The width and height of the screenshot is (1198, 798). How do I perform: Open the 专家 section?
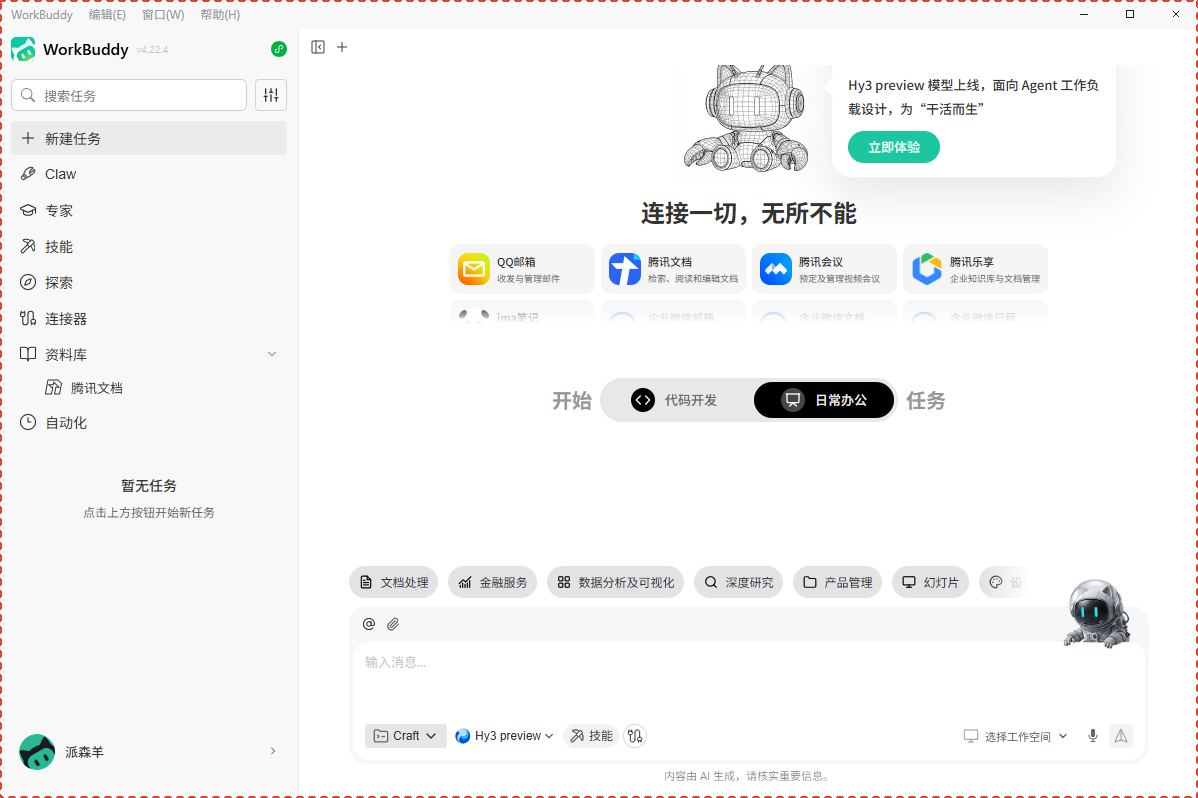[x=149, y=210]
